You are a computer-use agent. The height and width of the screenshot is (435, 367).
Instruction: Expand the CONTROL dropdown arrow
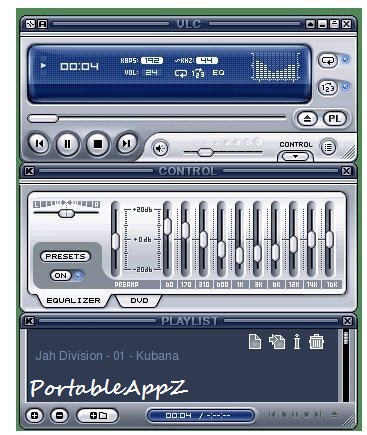point(295,156)
